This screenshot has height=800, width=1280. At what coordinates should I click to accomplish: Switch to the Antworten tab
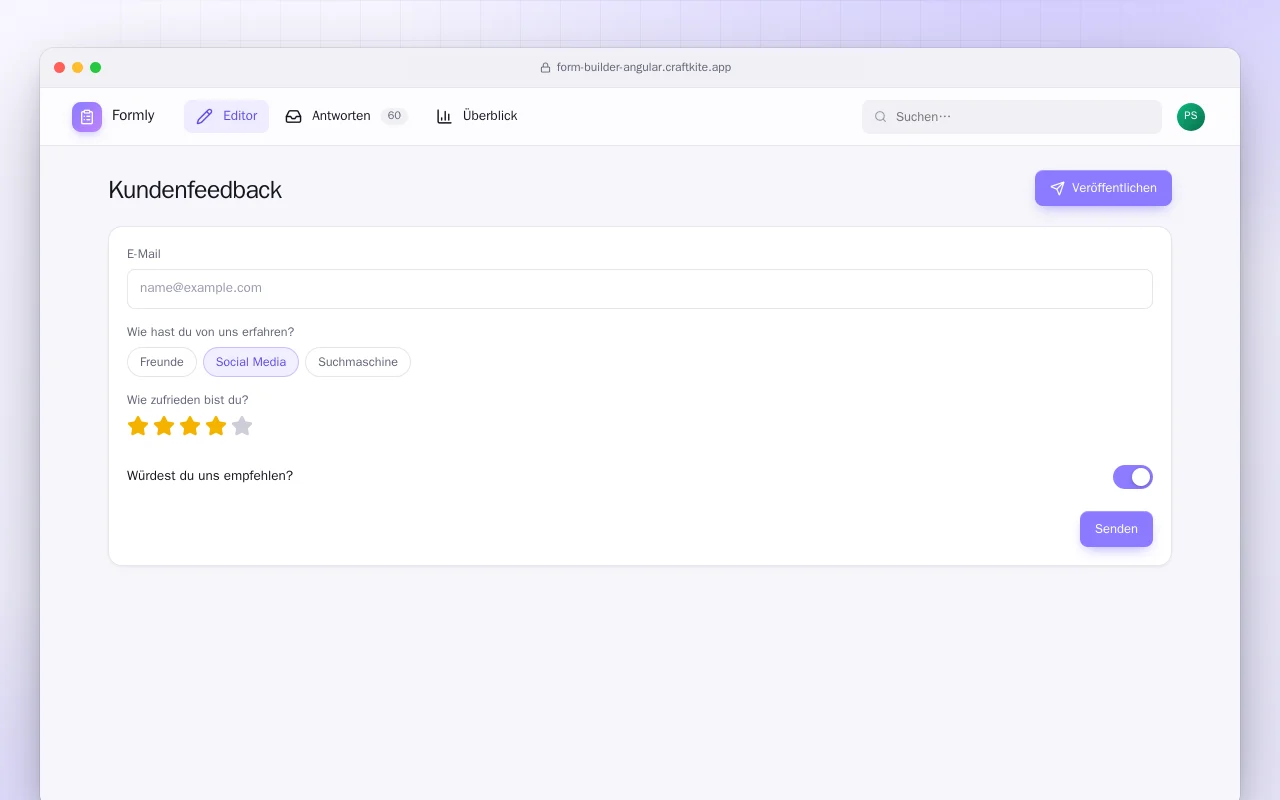pos(345,116)
